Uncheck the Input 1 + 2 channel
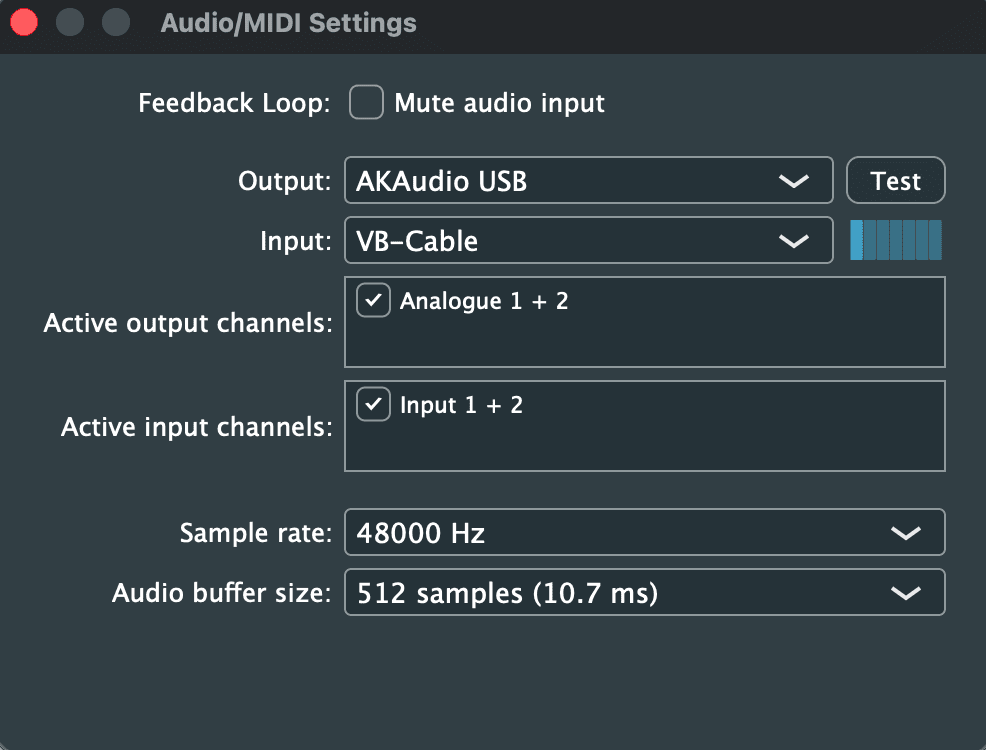986x750 pixels. coord(374,404)
